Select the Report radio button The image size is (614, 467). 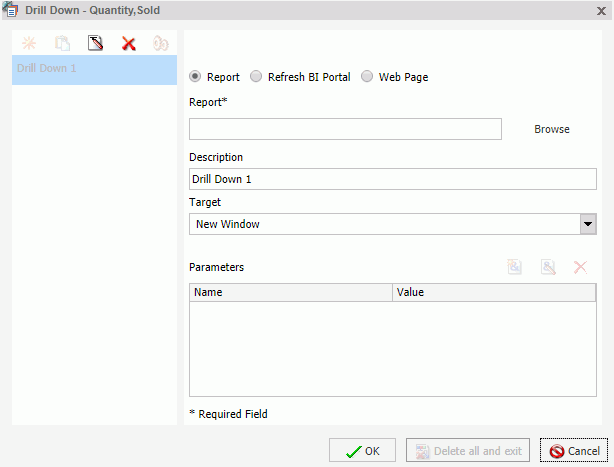coord(195,76)
